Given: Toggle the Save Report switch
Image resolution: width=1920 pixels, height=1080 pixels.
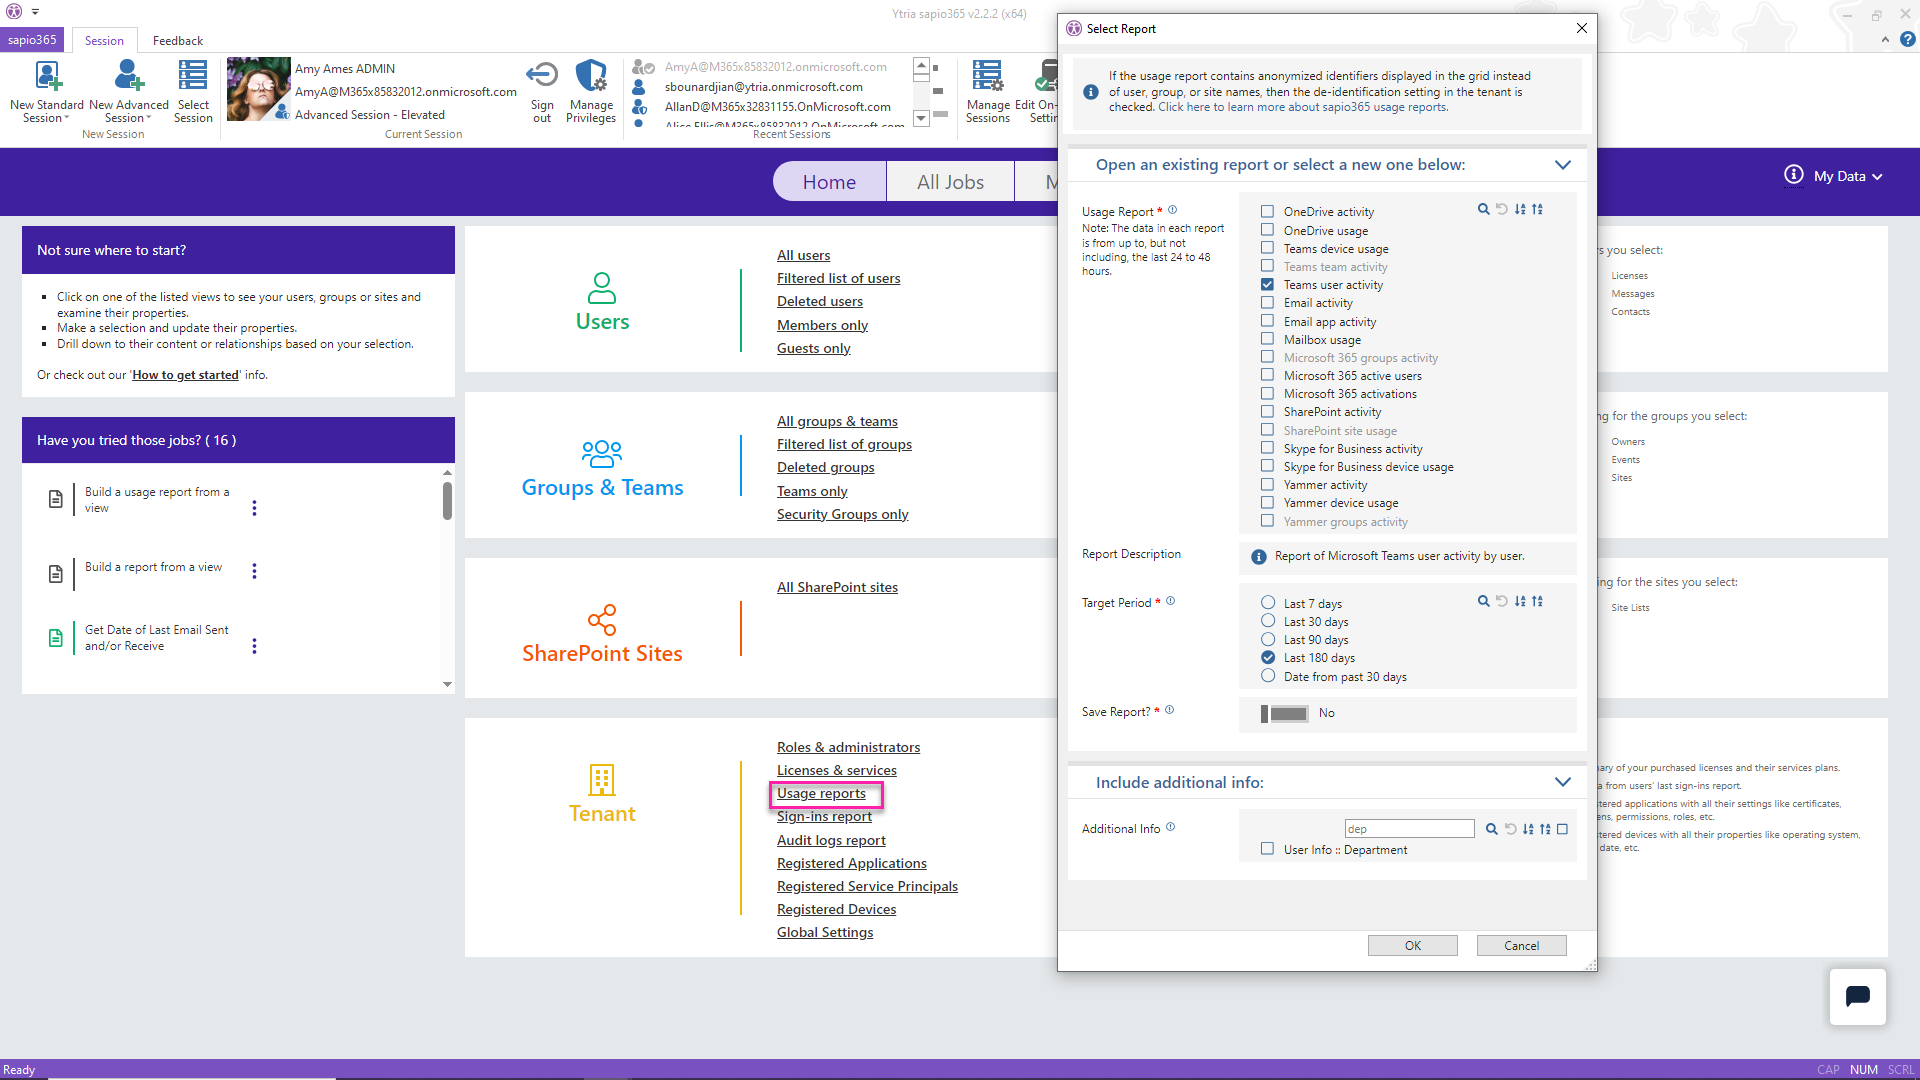Looking at the screenshot, I should tap(1285, 713).
